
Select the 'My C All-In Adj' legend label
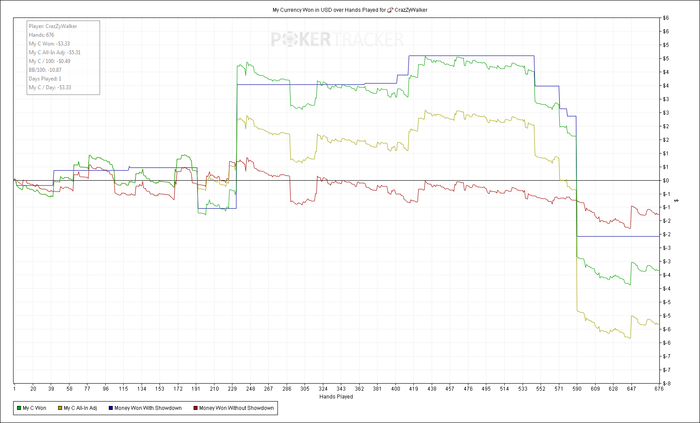[80, 408]
